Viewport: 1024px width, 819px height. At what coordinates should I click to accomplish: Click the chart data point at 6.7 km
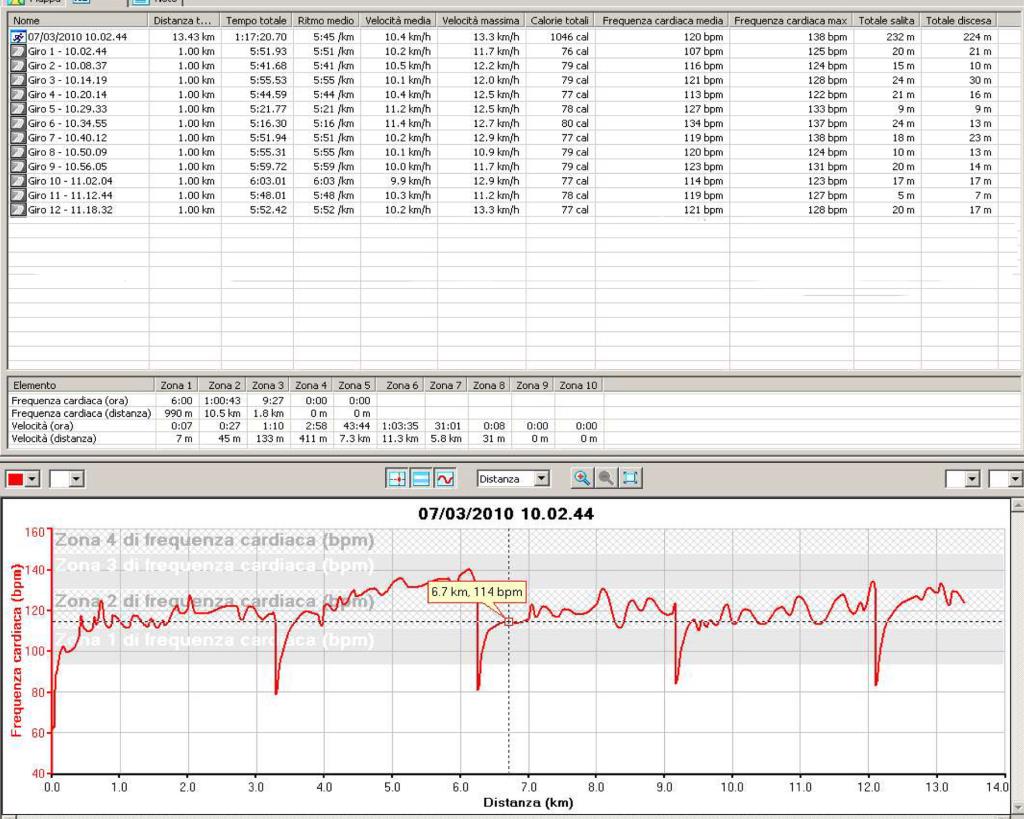(x=508, y=622)
